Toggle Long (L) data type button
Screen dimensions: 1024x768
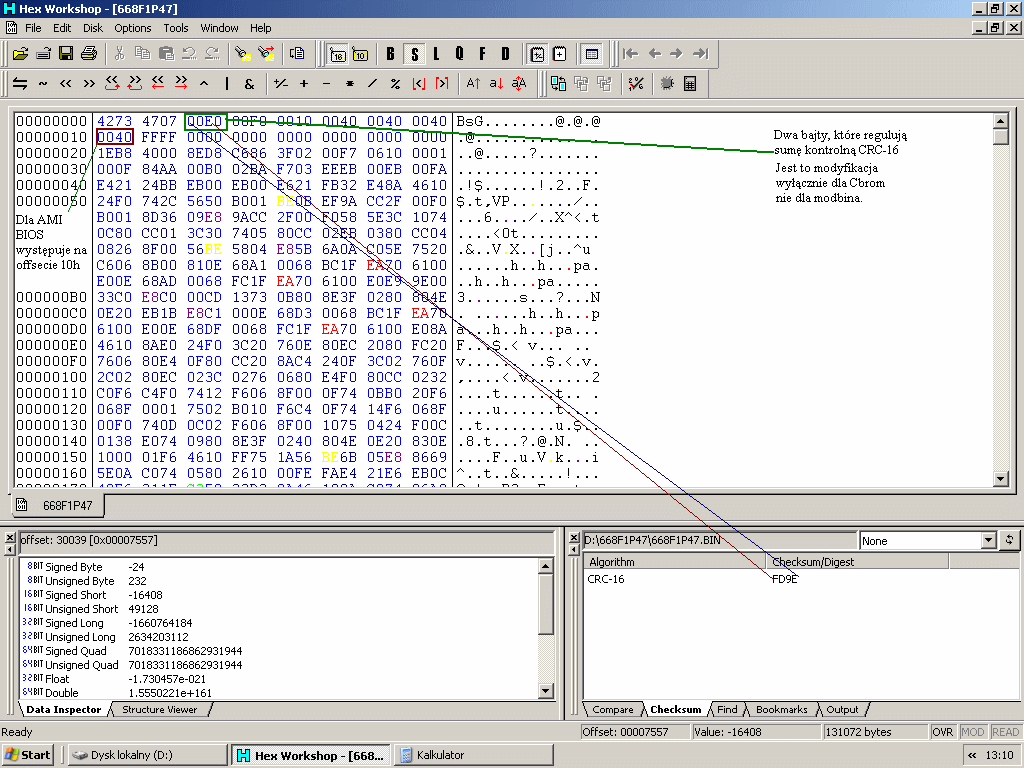click(436, 53)
